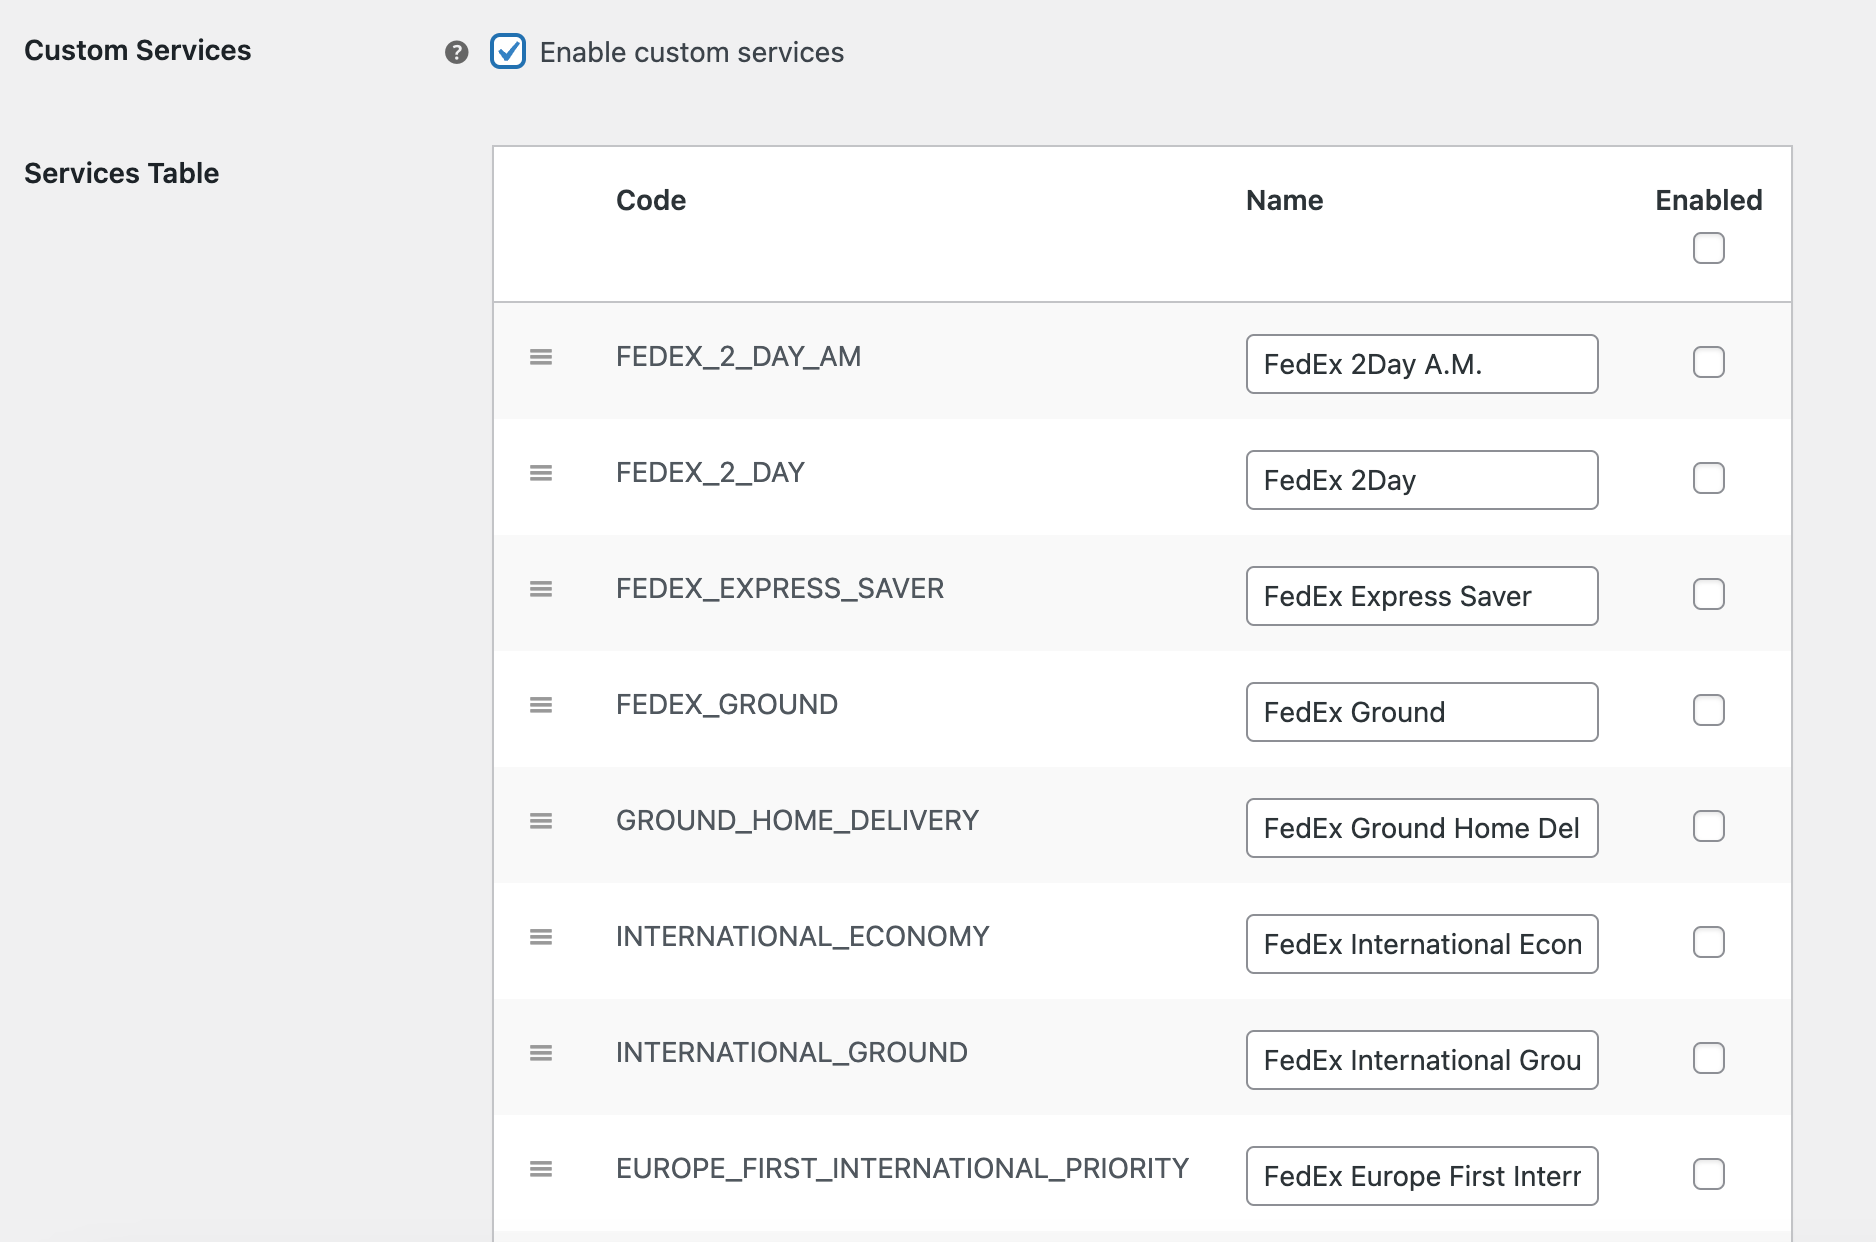
Task: Select the FEDEX_2_DAY_AM code text
Action: 738,357
